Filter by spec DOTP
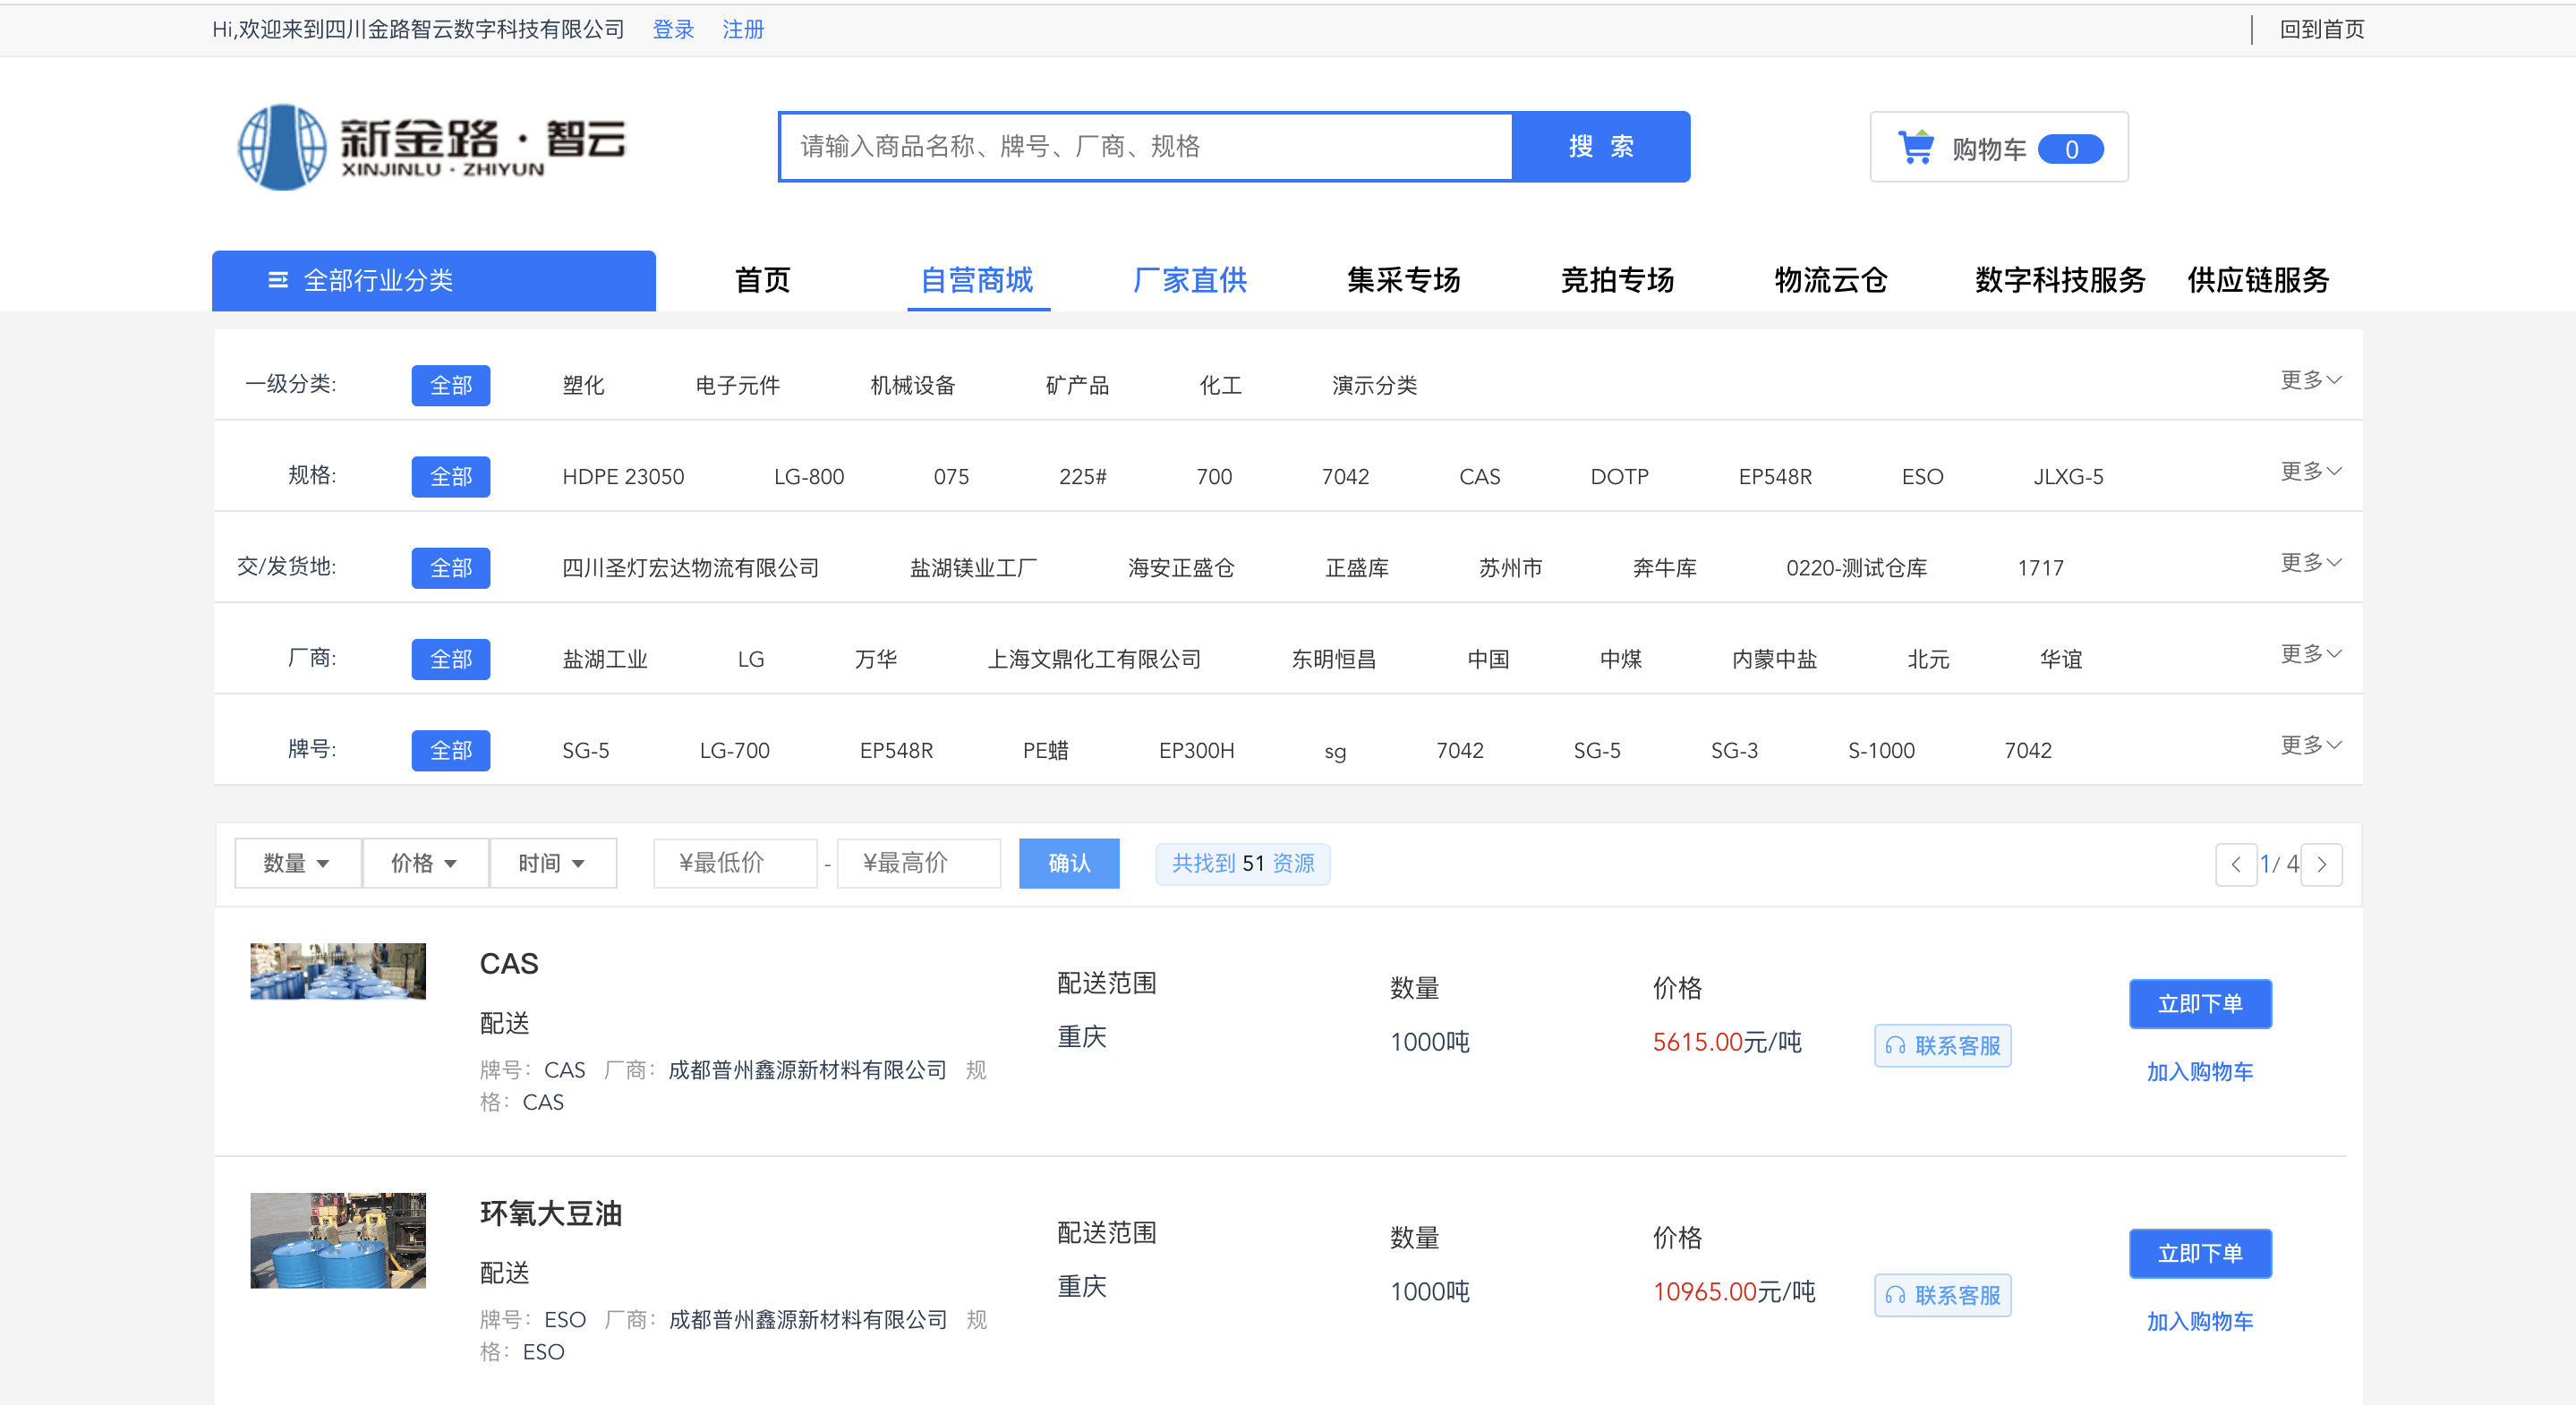 click(1619, 477)
